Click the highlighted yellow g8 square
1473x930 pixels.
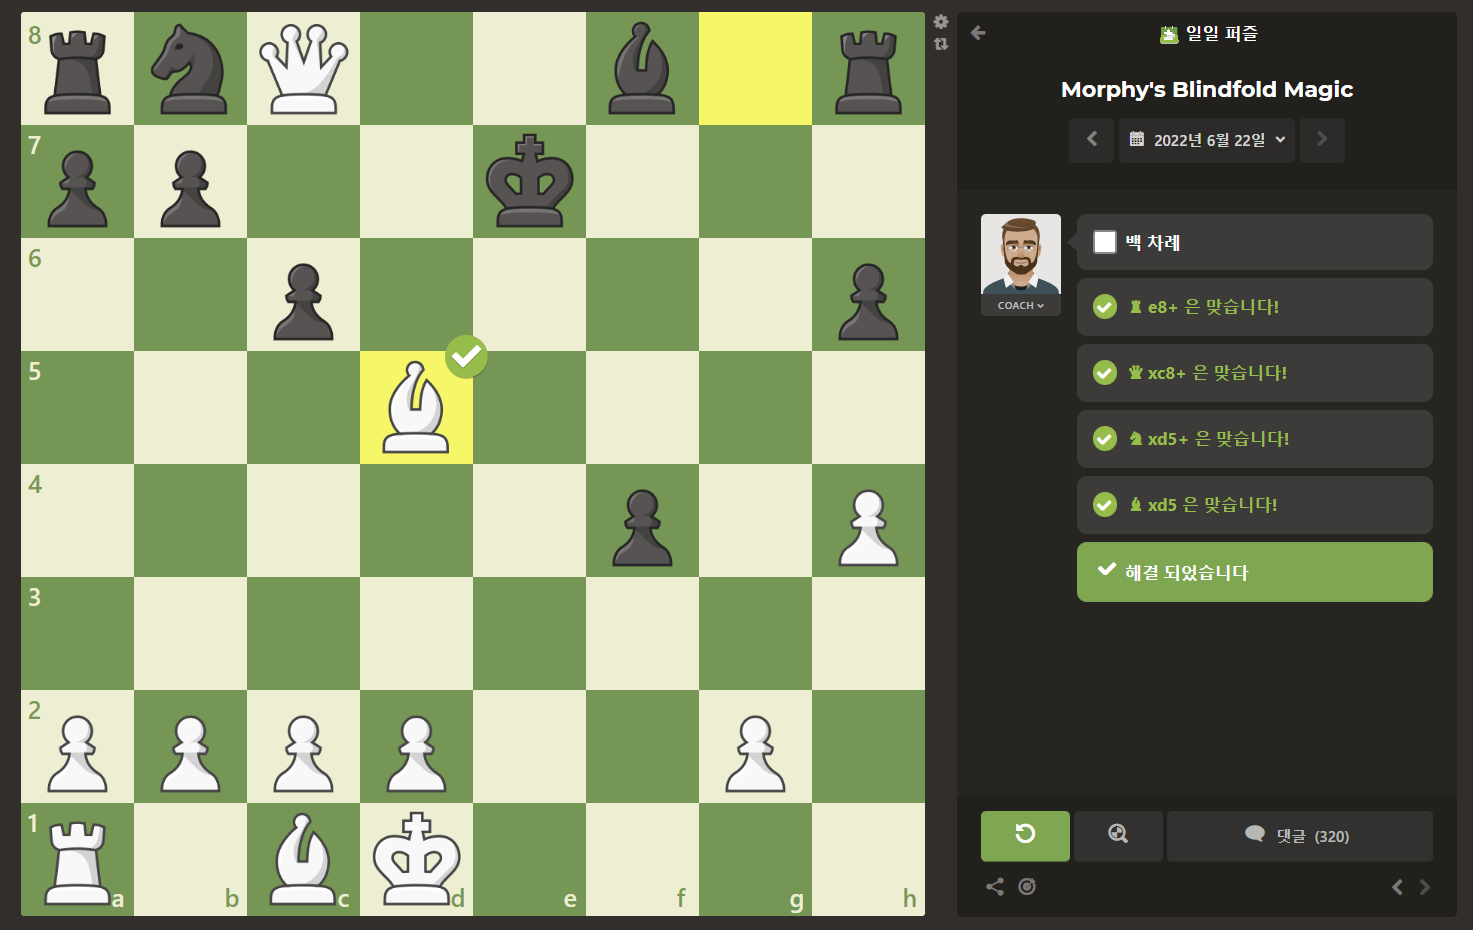pyautogui.click(x=756, y=69)
